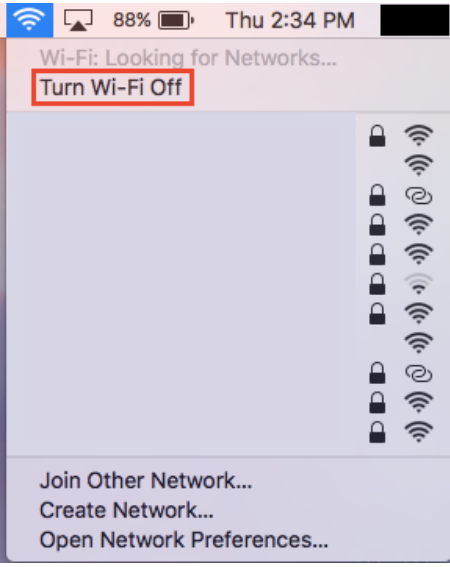
Task: Select Join Other Network...
Action: [x=145, y=480]
